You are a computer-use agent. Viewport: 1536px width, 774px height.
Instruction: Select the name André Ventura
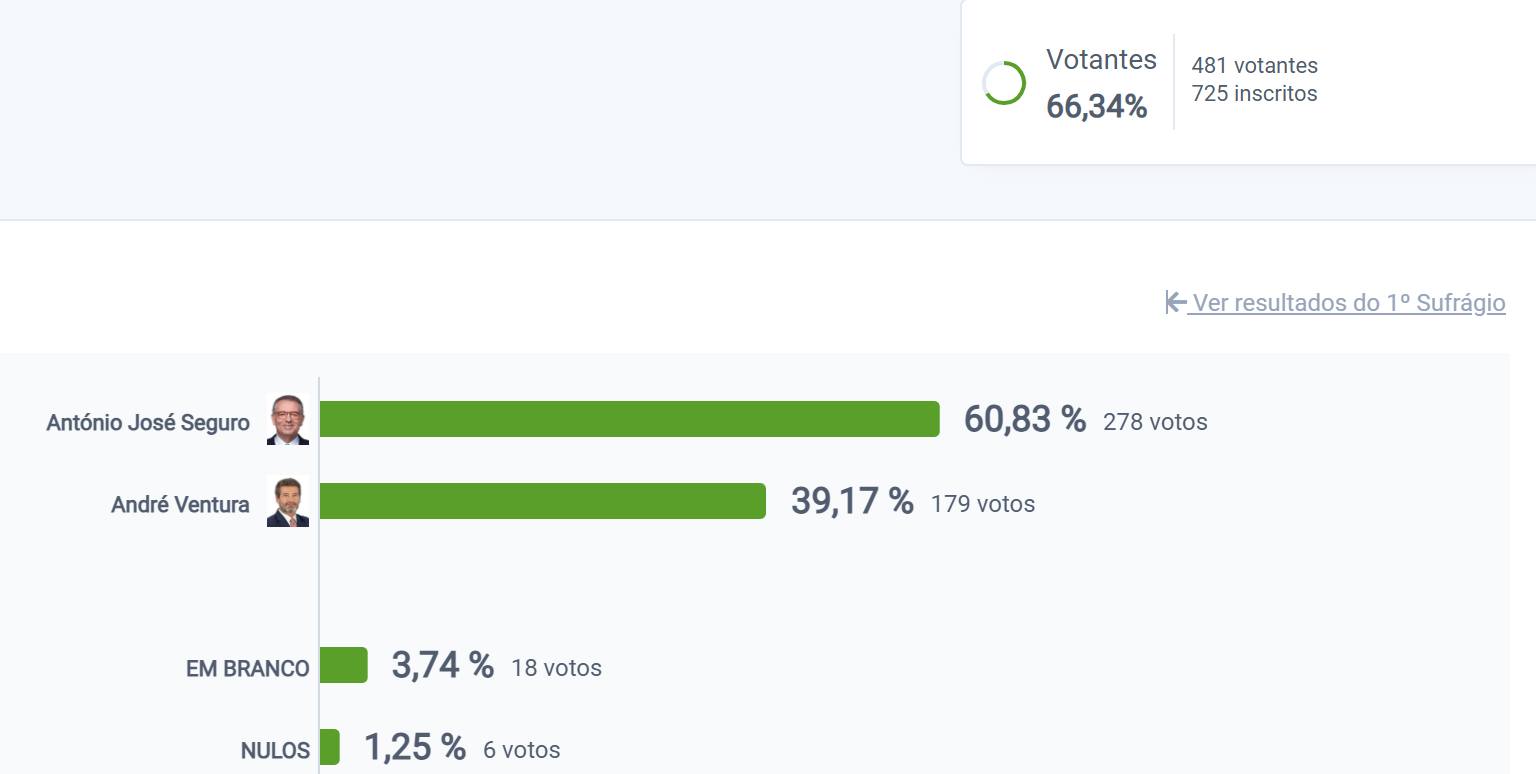pos(181,504)
